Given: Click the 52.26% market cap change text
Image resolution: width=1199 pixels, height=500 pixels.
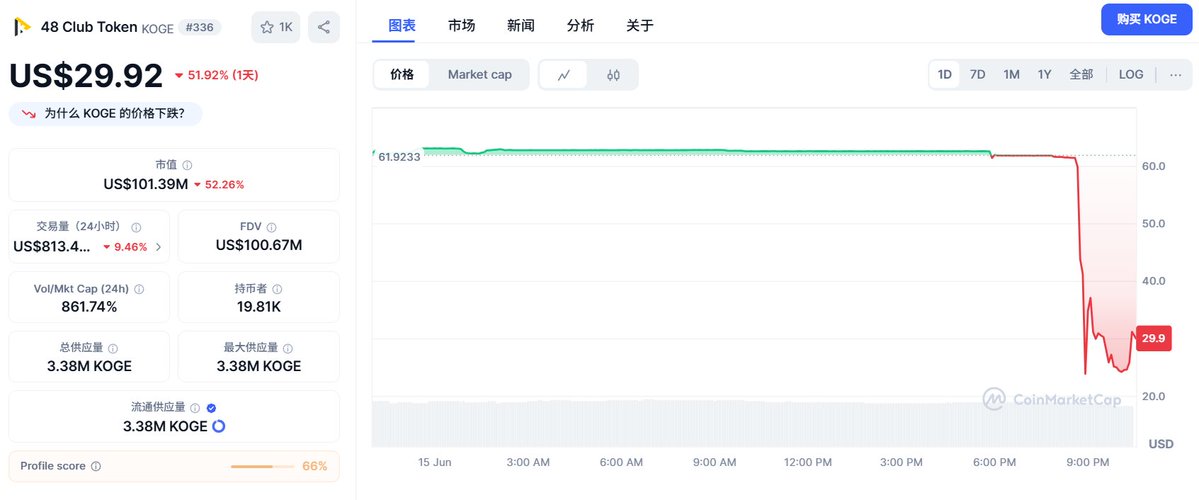Looking at the screenshot, I should click(x=225, y=184).
